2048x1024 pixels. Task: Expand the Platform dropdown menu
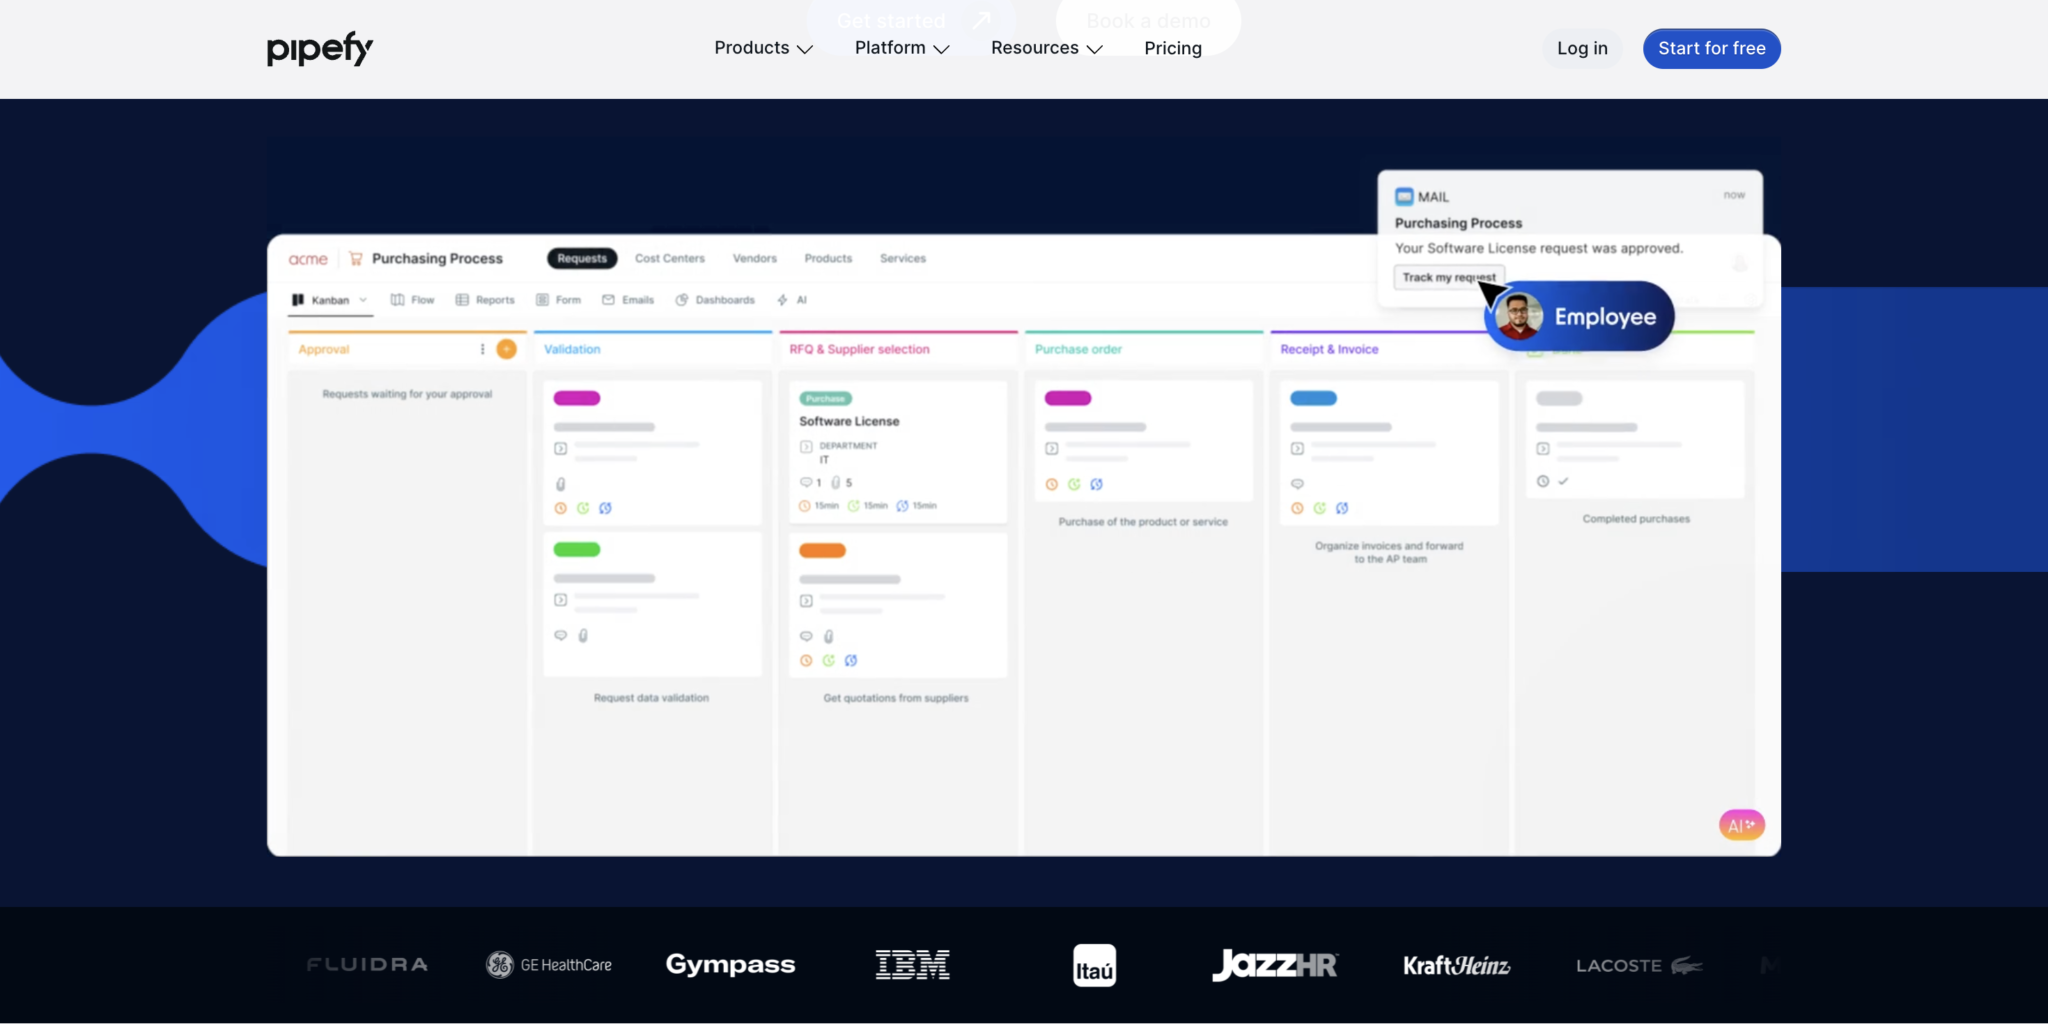(901, 48)
